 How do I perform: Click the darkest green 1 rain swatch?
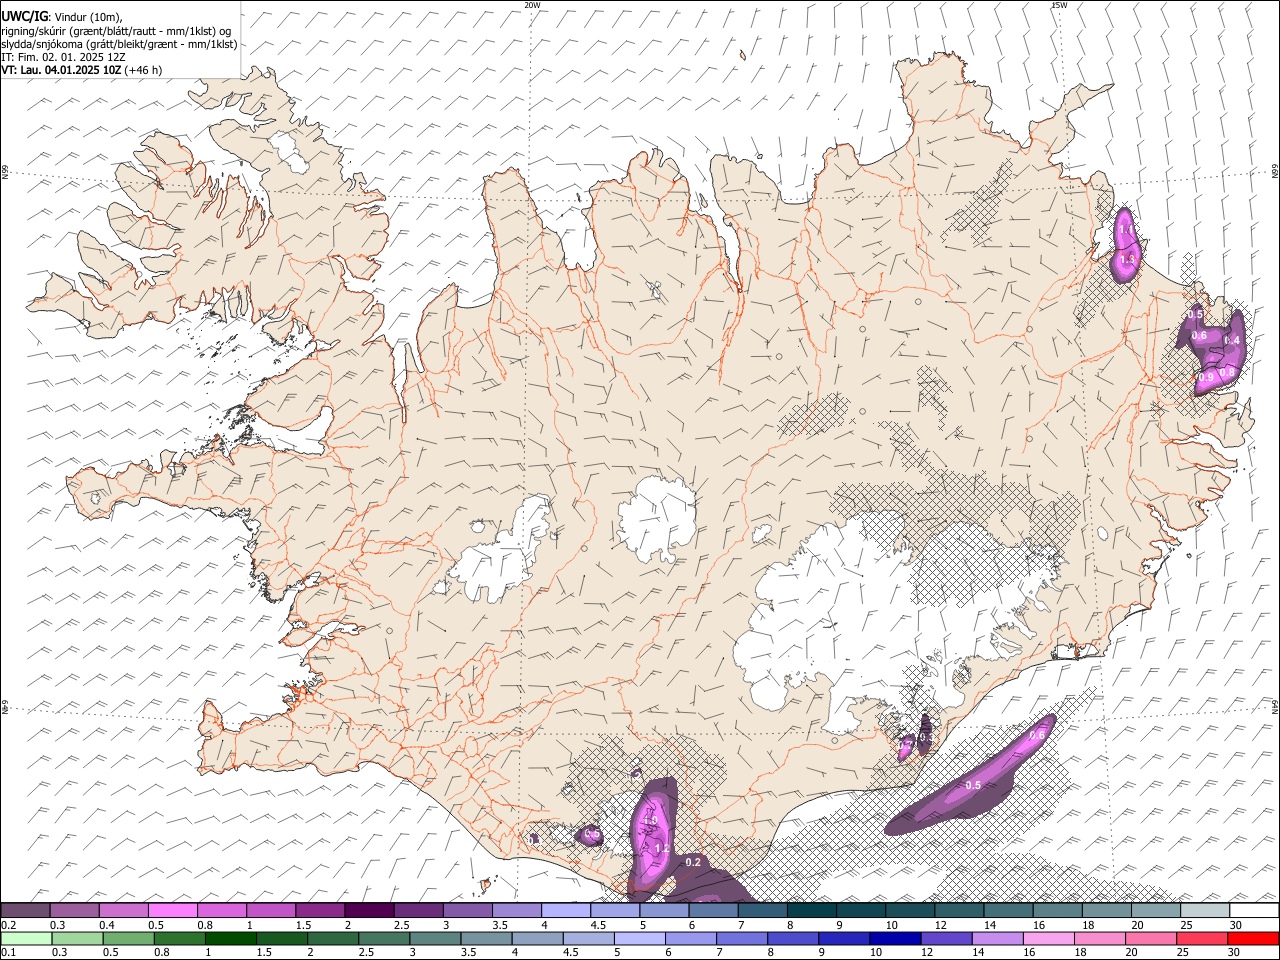[x=230, y=939]
